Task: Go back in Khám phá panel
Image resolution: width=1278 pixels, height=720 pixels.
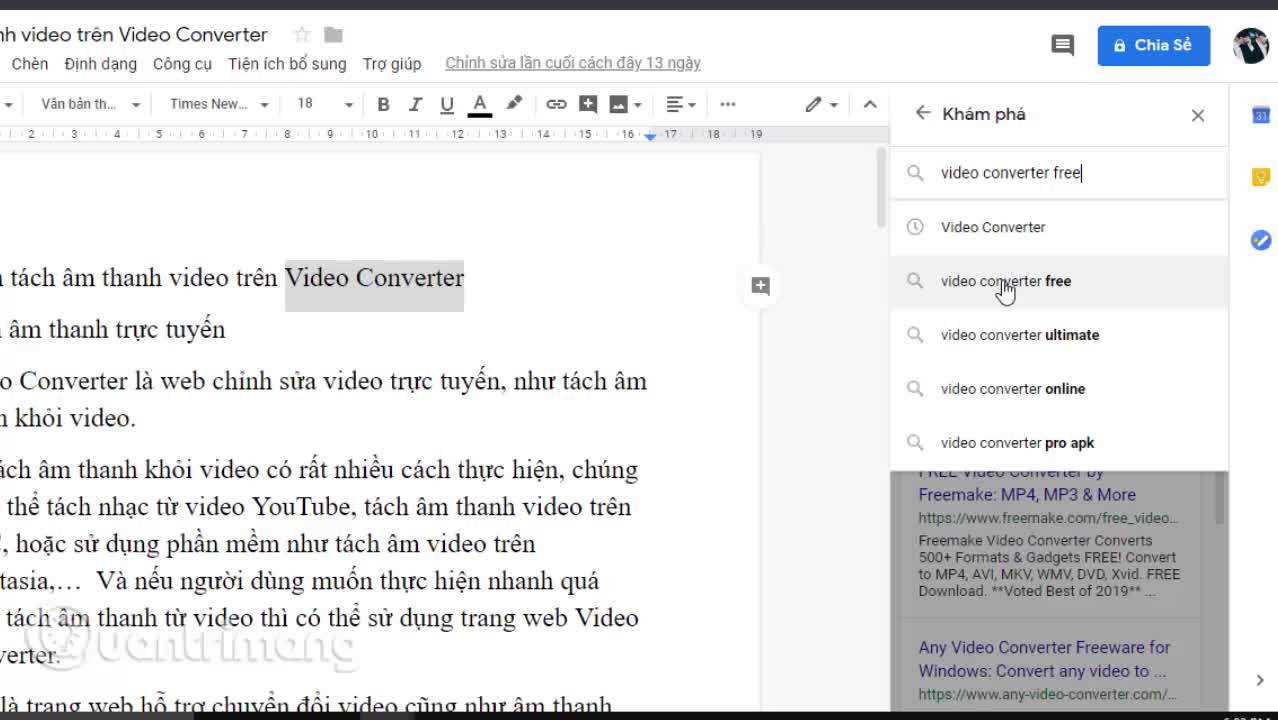Action: 922,113
